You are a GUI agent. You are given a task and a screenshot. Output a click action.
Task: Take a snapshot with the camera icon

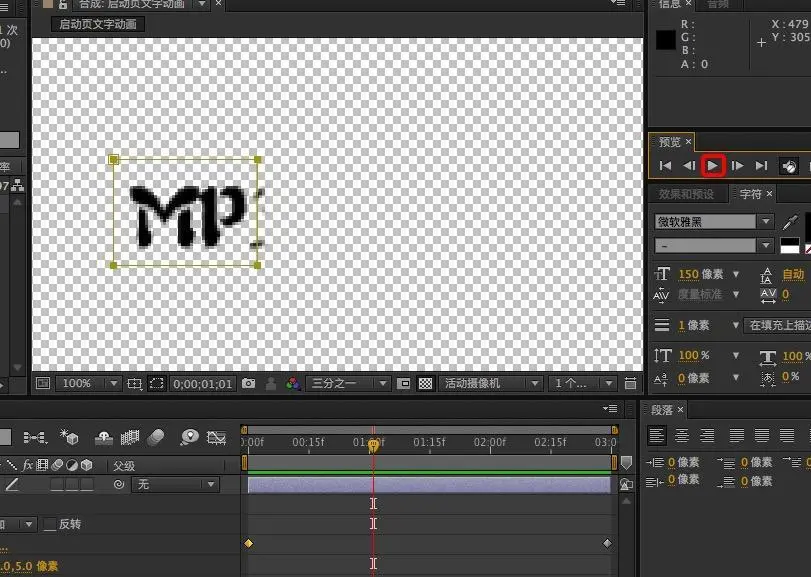pos(248,384)
